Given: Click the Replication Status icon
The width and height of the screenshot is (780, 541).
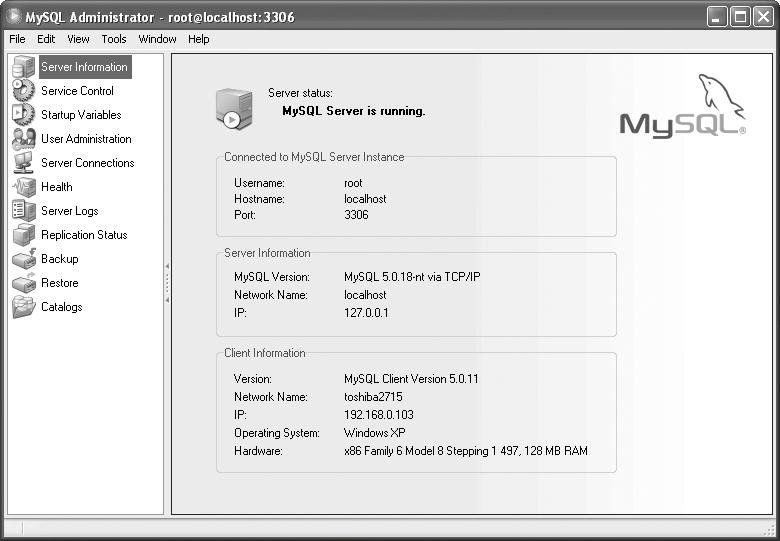Looking at the screenshot, I should (x=23, y=235).
